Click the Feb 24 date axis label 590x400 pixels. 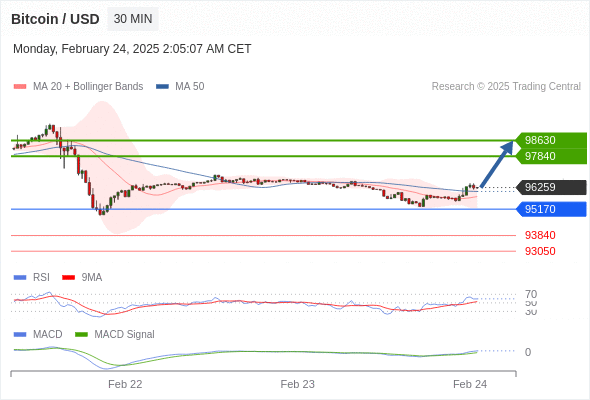(470, 384)
